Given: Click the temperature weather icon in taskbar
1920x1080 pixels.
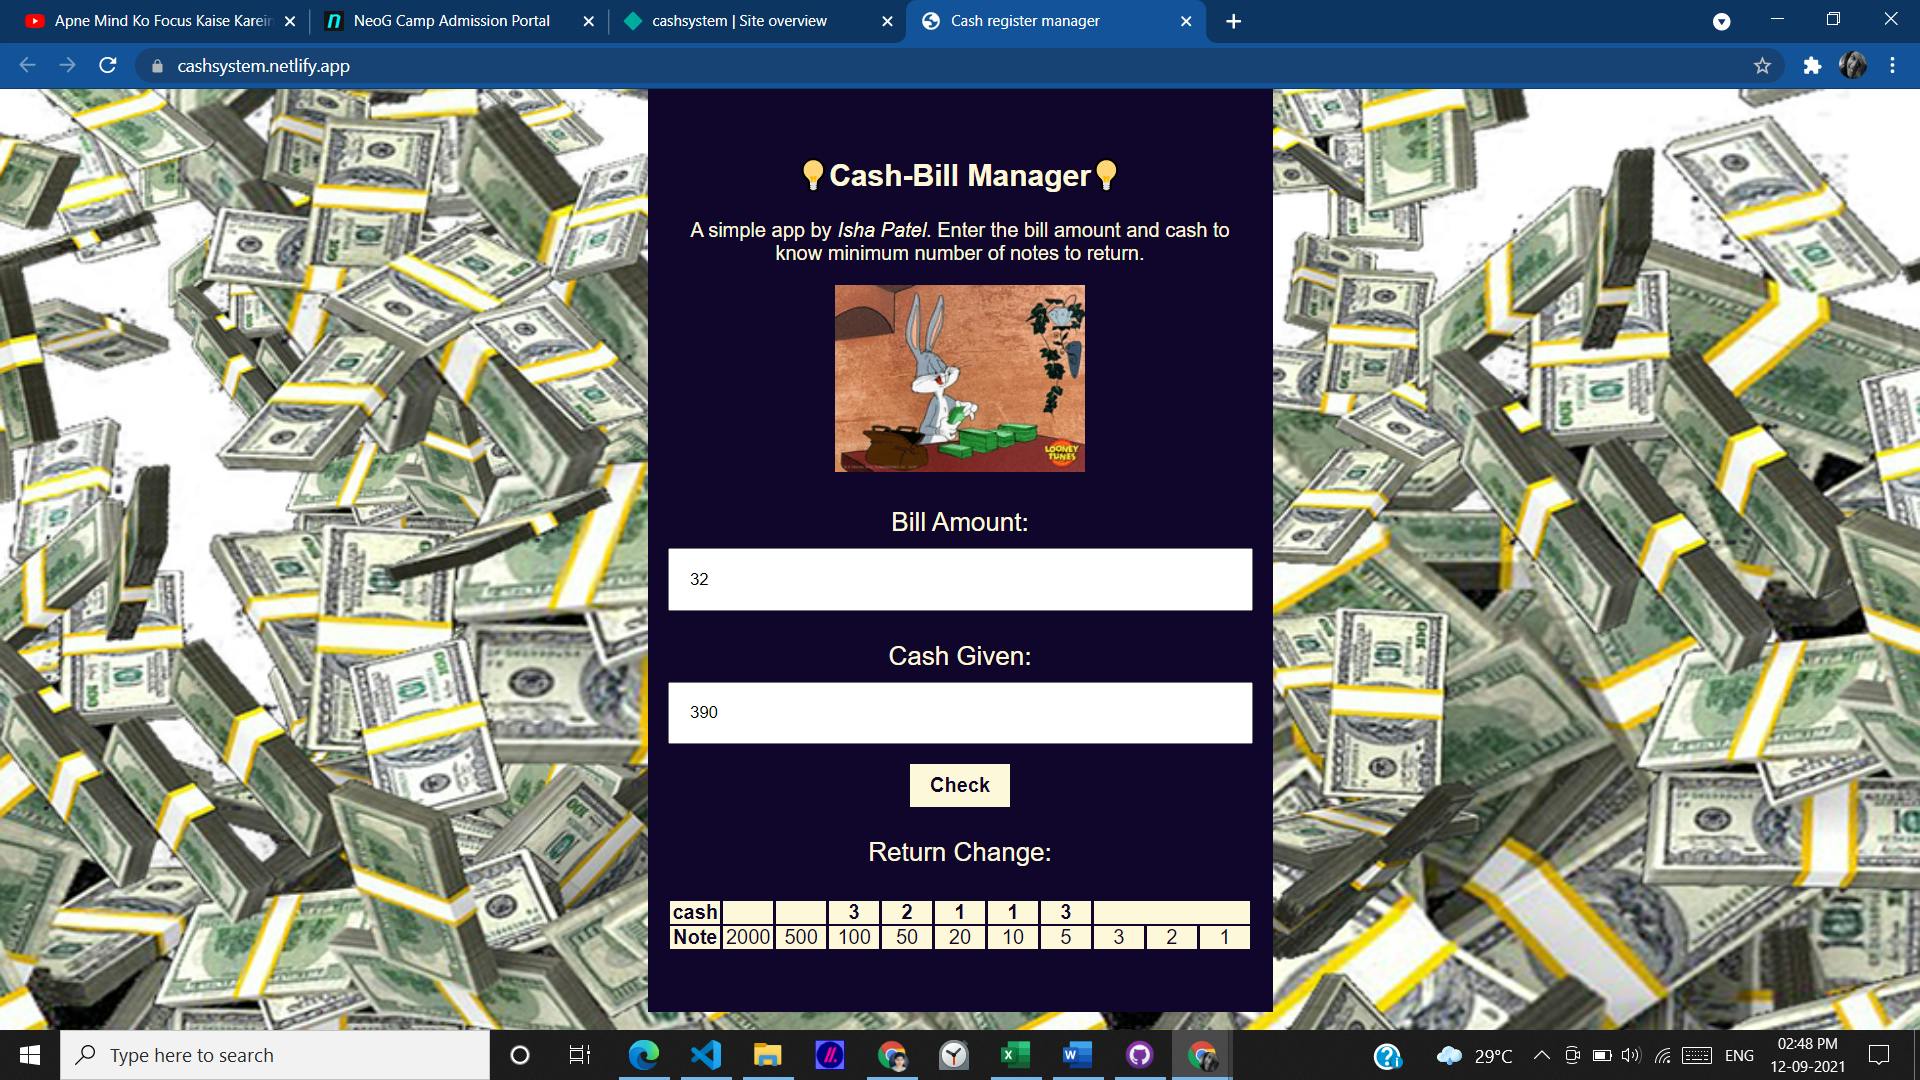Looking at the screenshot, I should (x=1451, y=1055).
